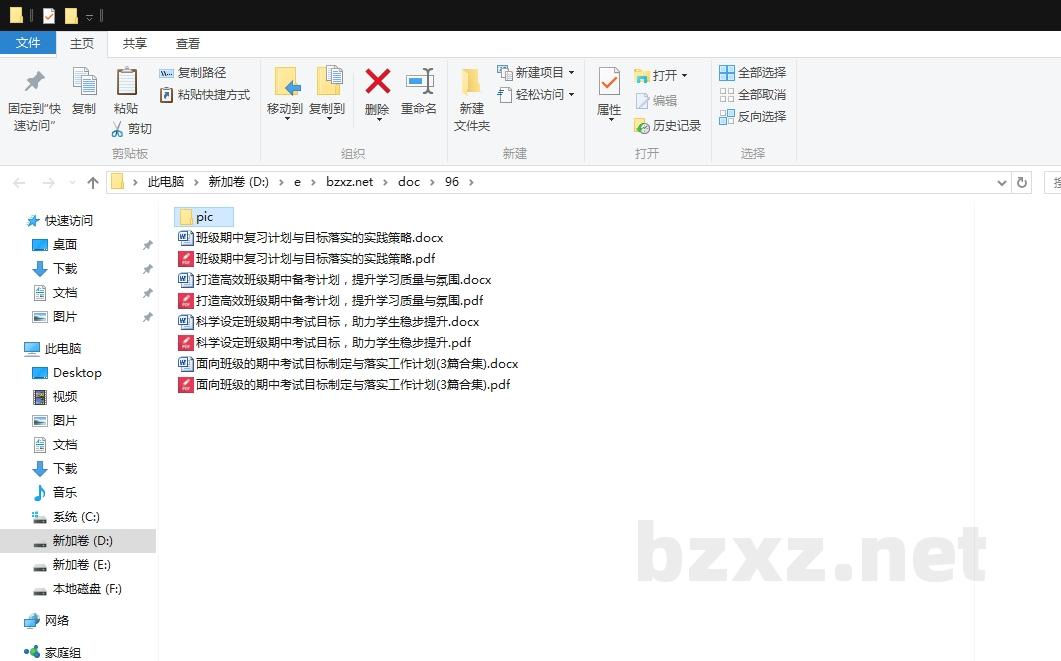Expand the New Item (新建项目) dropdown
Viewport: 1061px width, 661px height.
(x=571, y=73)
